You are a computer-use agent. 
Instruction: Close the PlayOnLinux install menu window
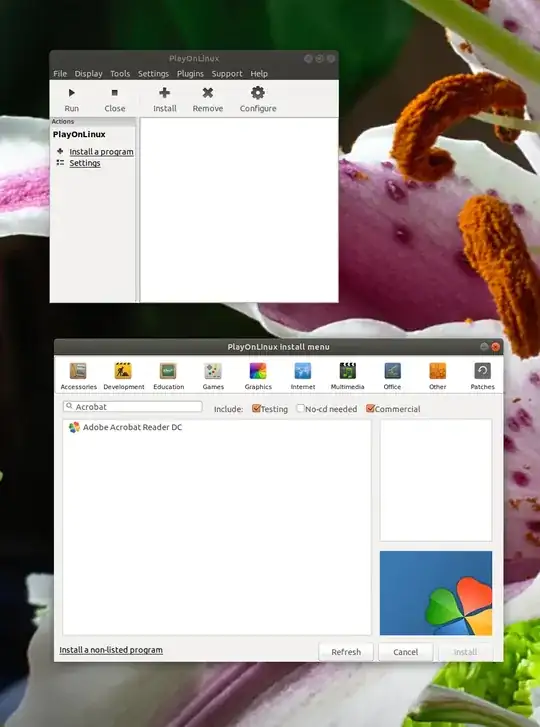(496, 346)
